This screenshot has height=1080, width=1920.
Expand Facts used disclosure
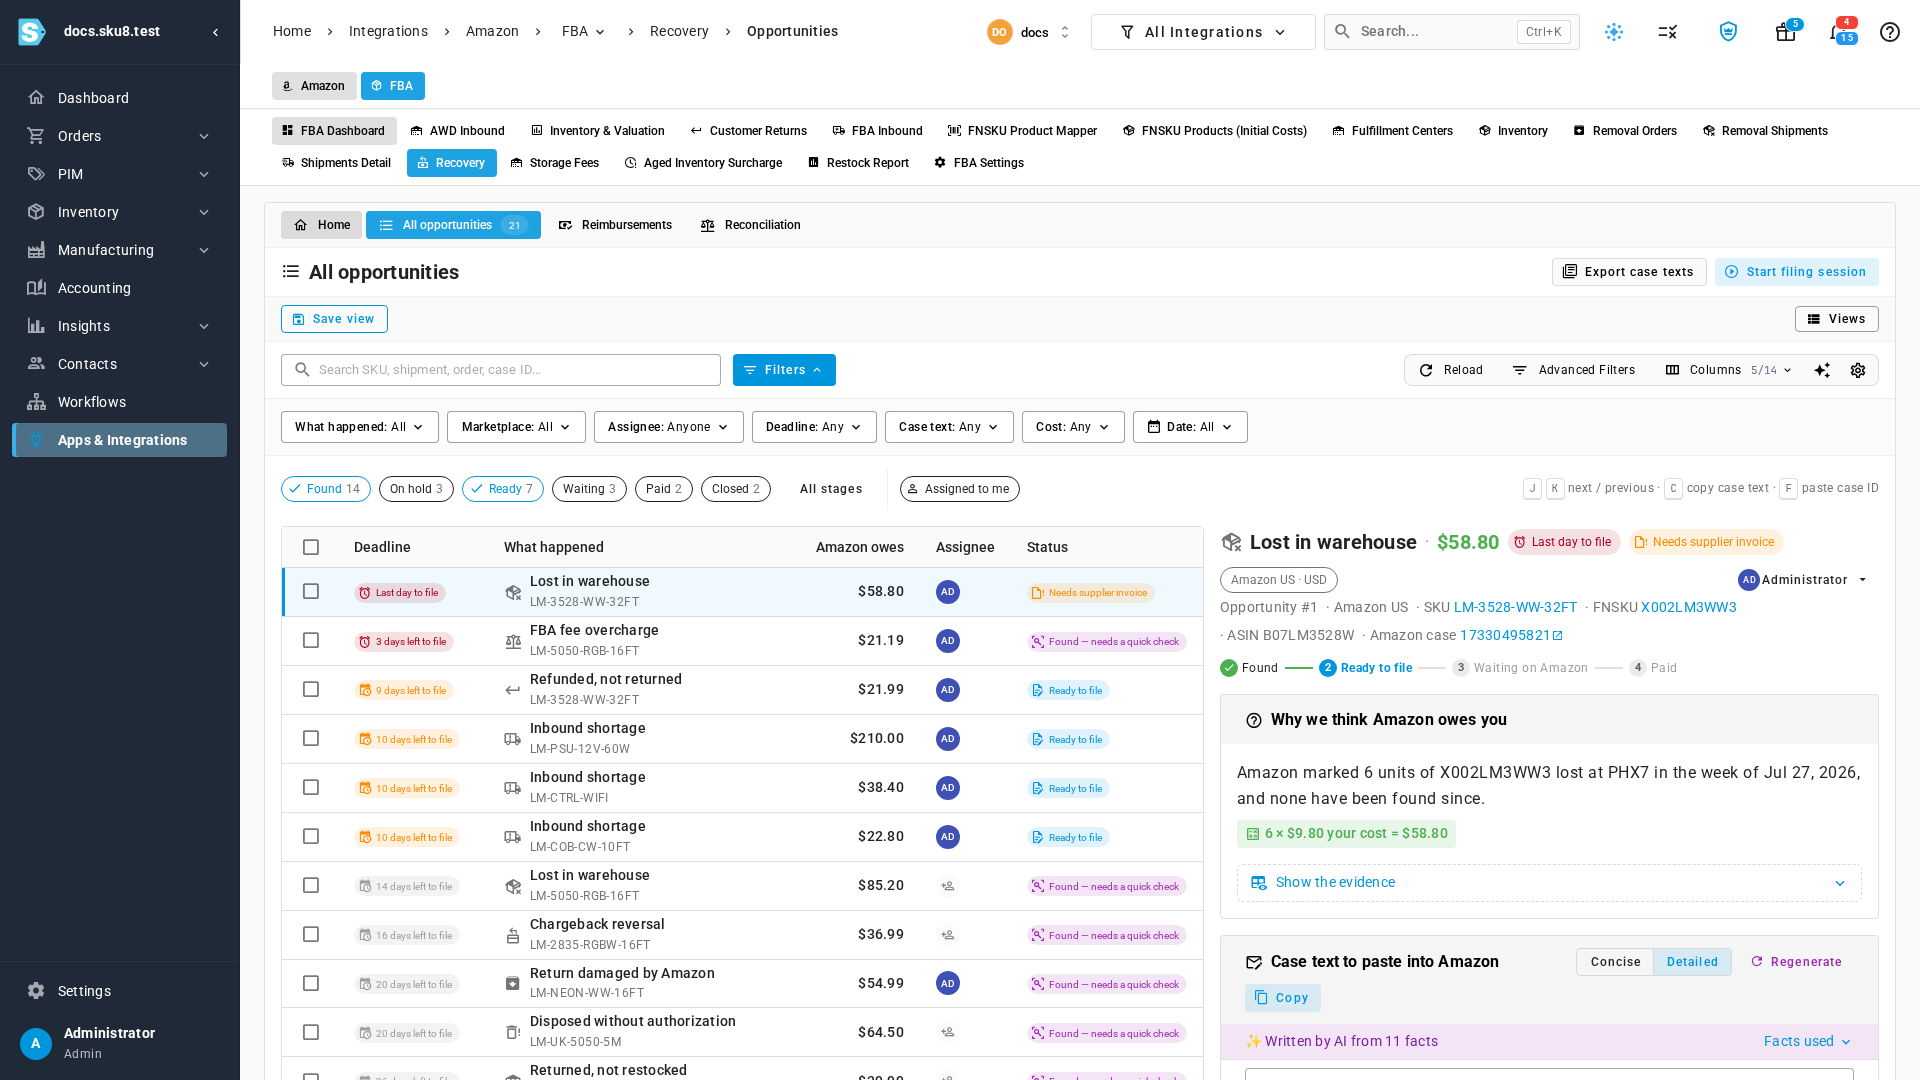point(1807,1042)
